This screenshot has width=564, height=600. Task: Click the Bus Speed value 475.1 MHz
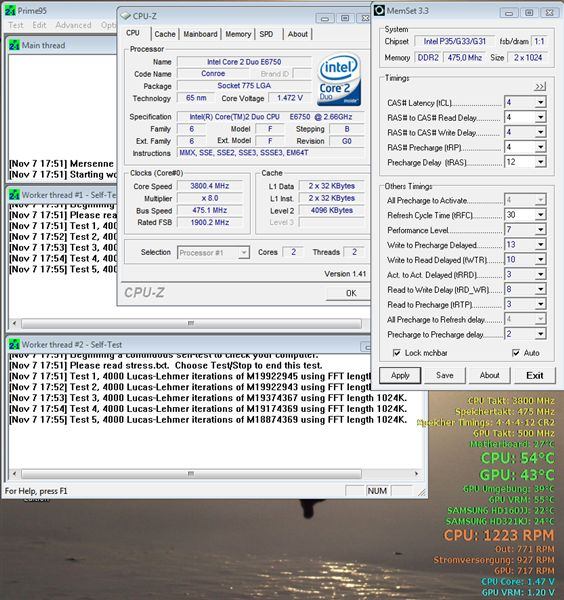click(x=210, y=210)
